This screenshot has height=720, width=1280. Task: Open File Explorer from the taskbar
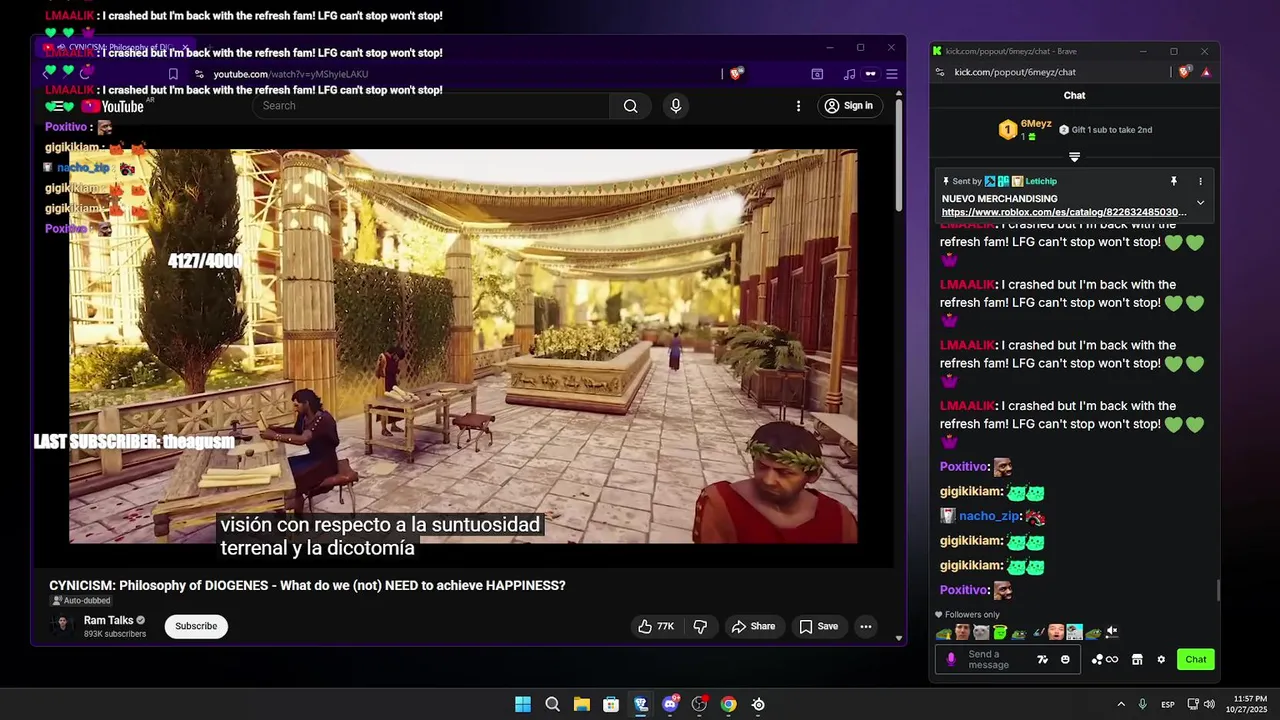point(582,704)
